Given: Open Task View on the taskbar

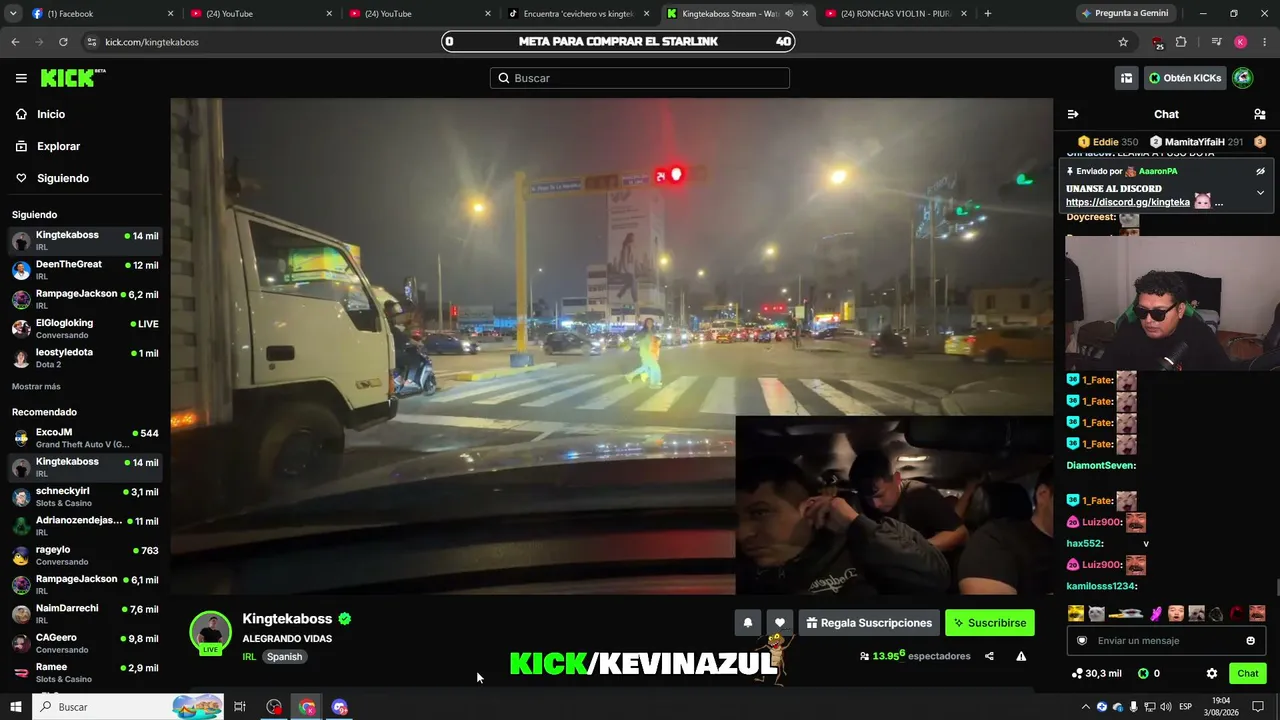Looking at the screenshot, I should tap(240, 707).
